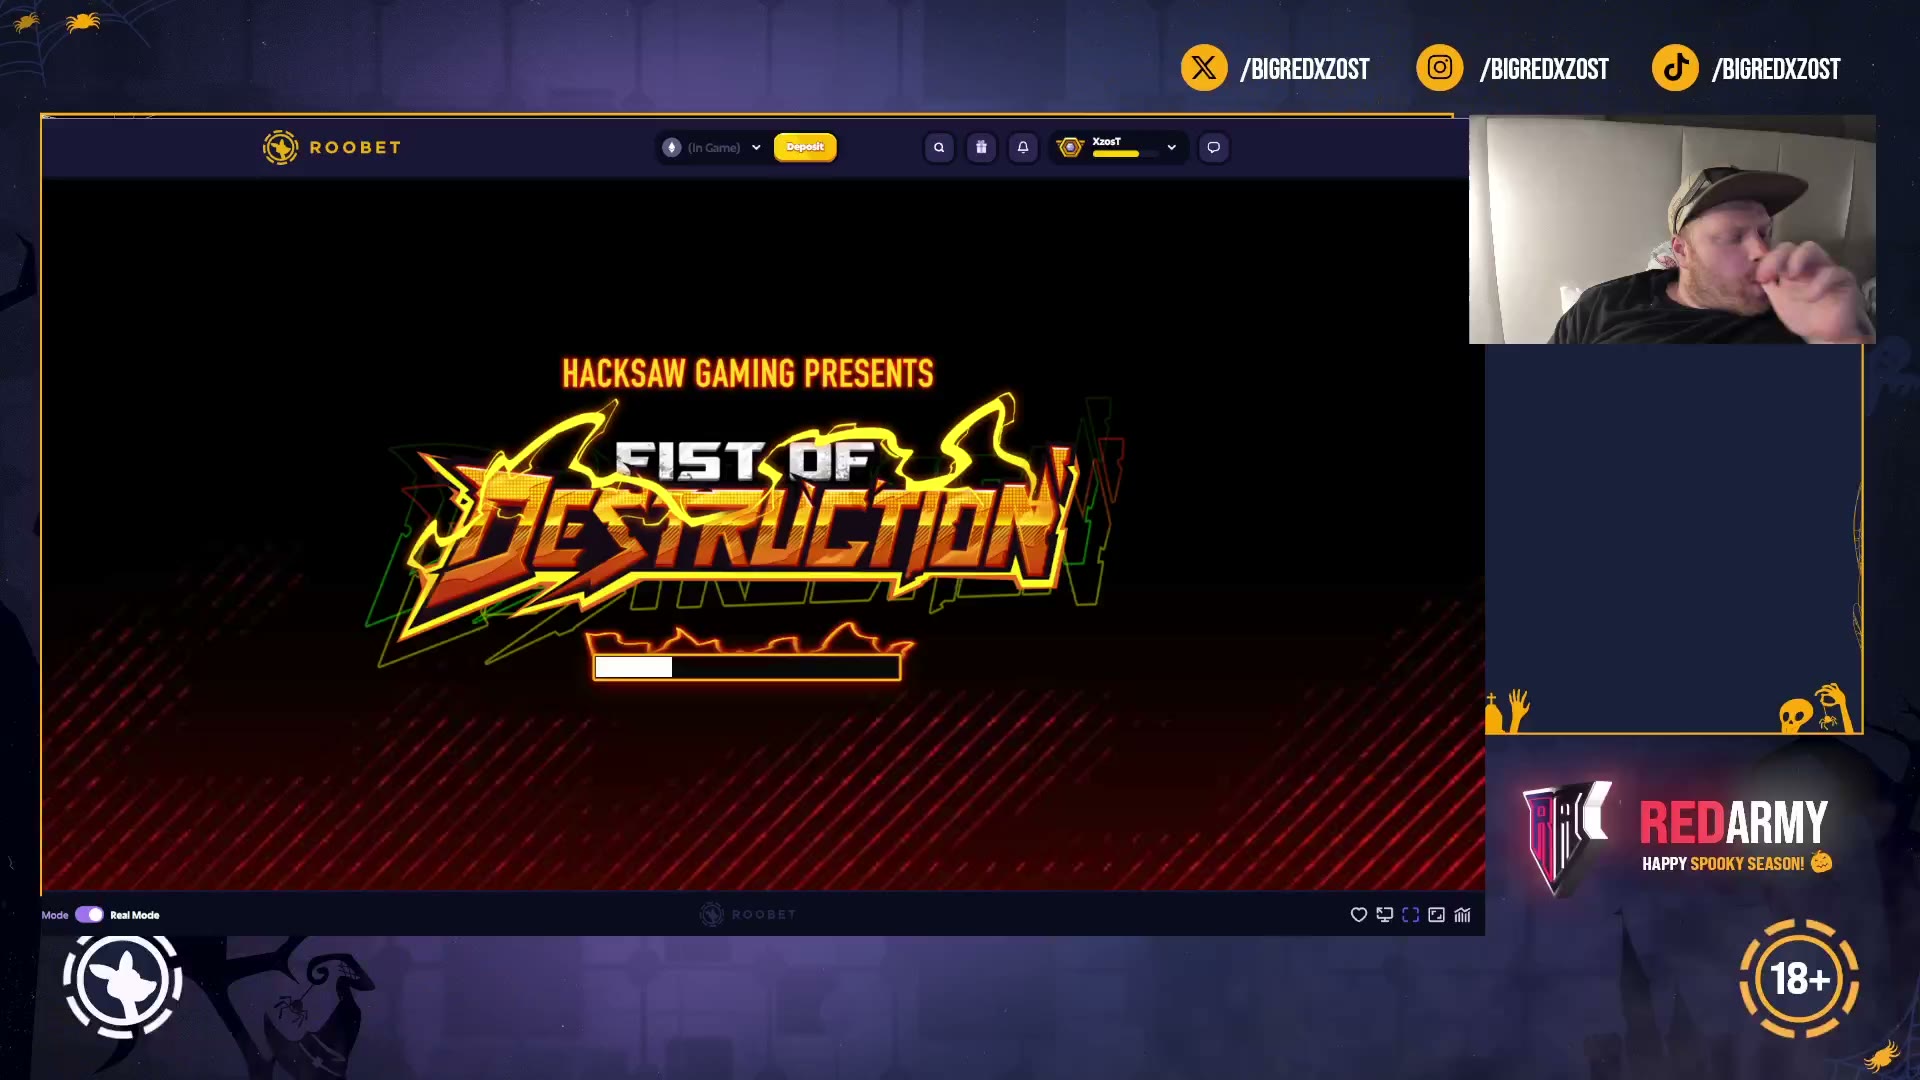This screenshot has width=1920, height=1080.
Task: Open the game statistics chart icon
Action: (x=1462, y=915)
